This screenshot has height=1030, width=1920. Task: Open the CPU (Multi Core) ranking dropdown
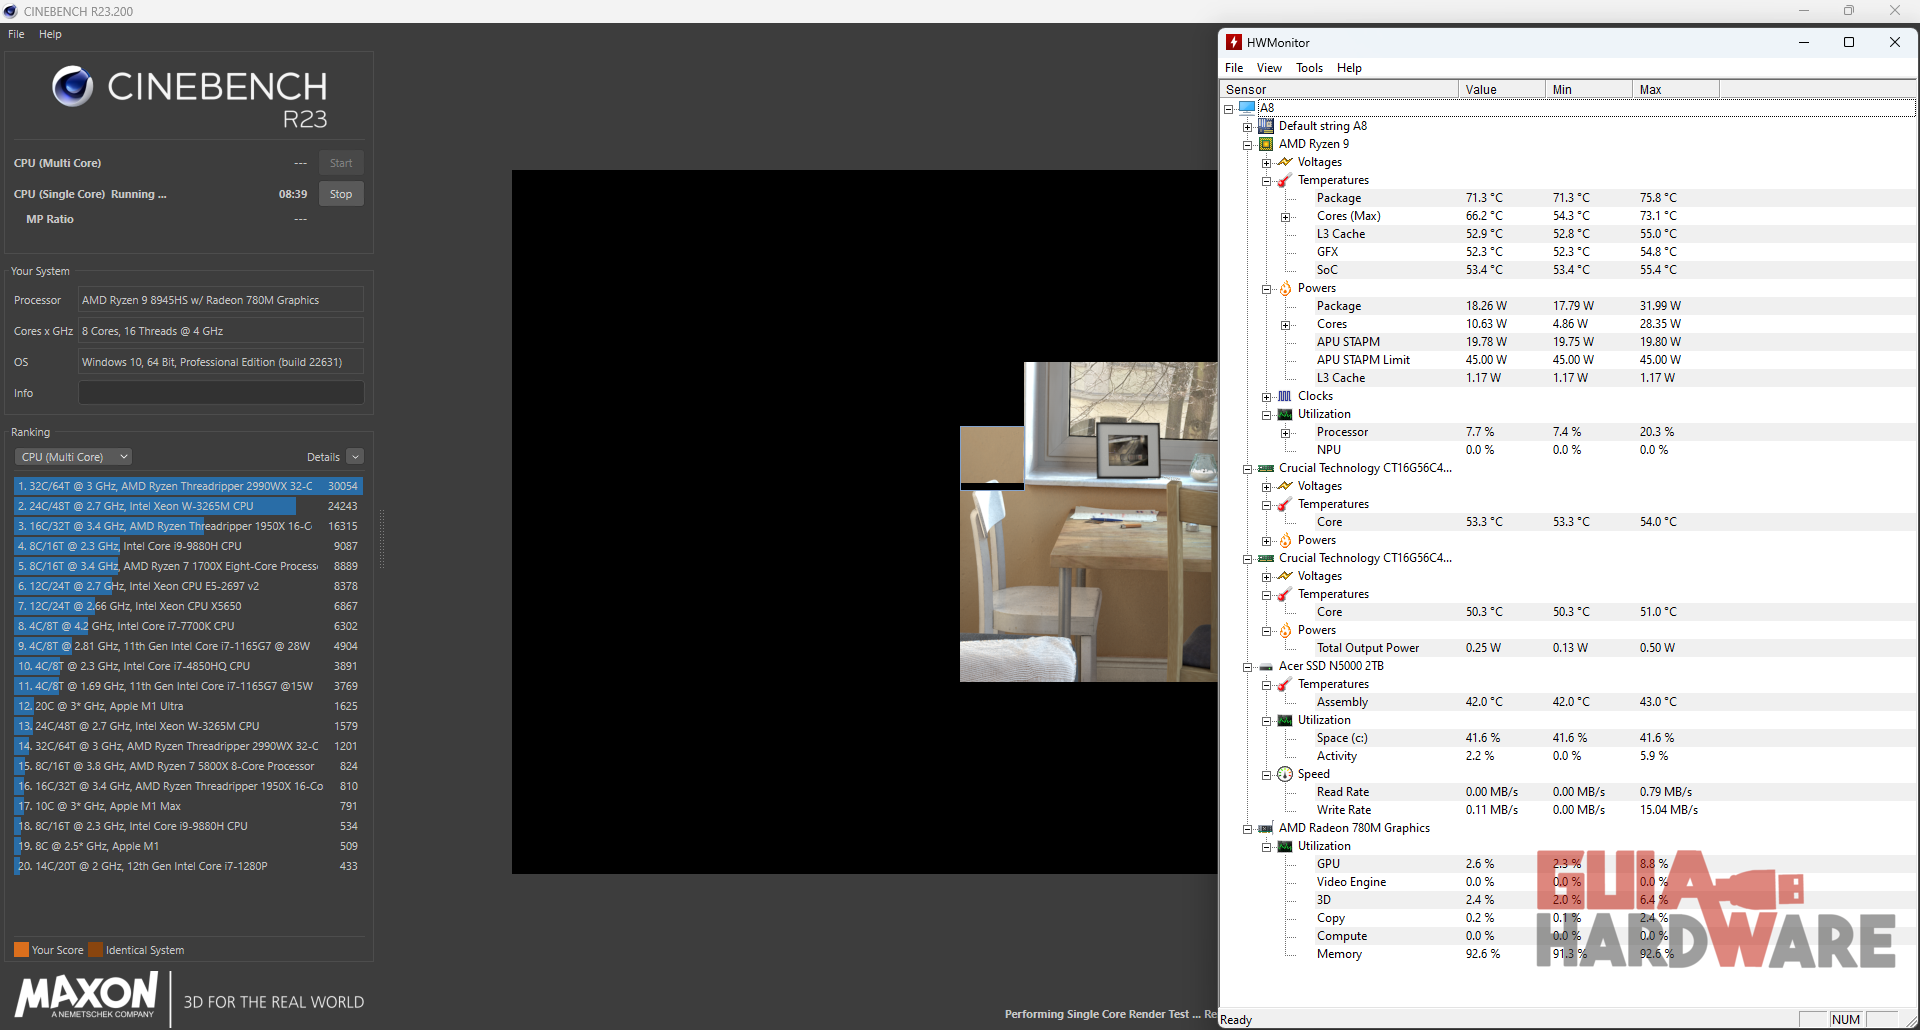click(x=74, y=457)
